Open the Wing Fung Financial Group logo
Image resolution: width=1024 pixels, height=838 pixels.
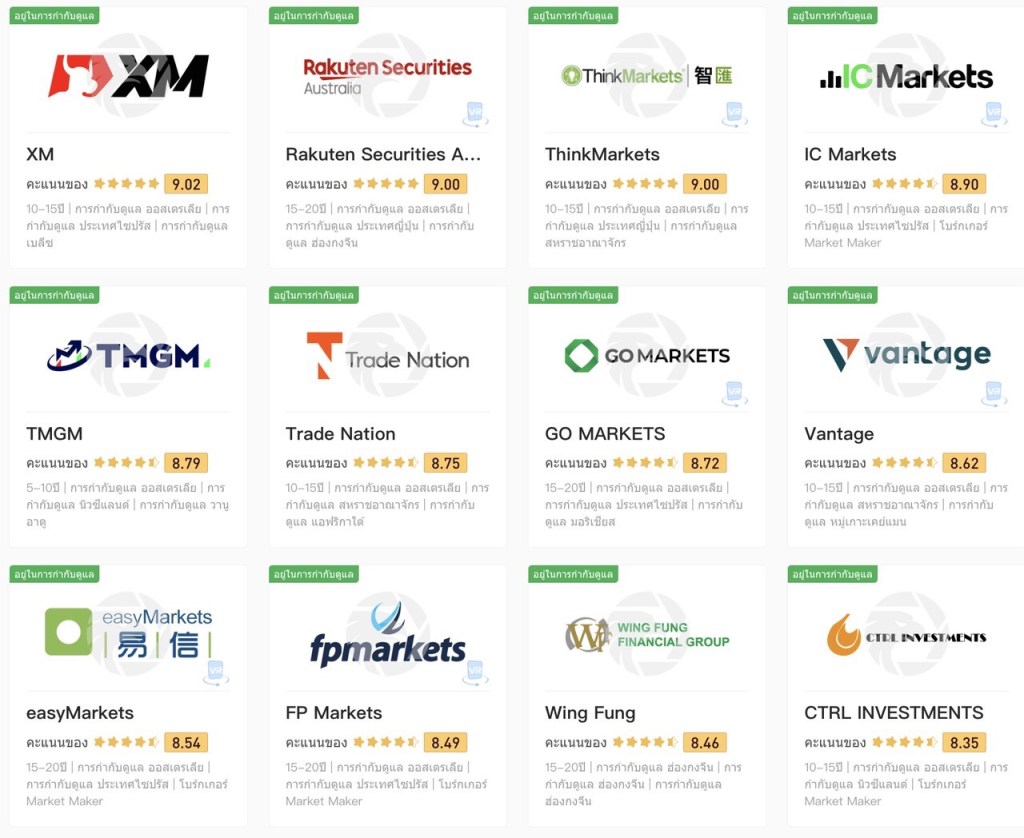pyautogui.click(x=647, y=634)
